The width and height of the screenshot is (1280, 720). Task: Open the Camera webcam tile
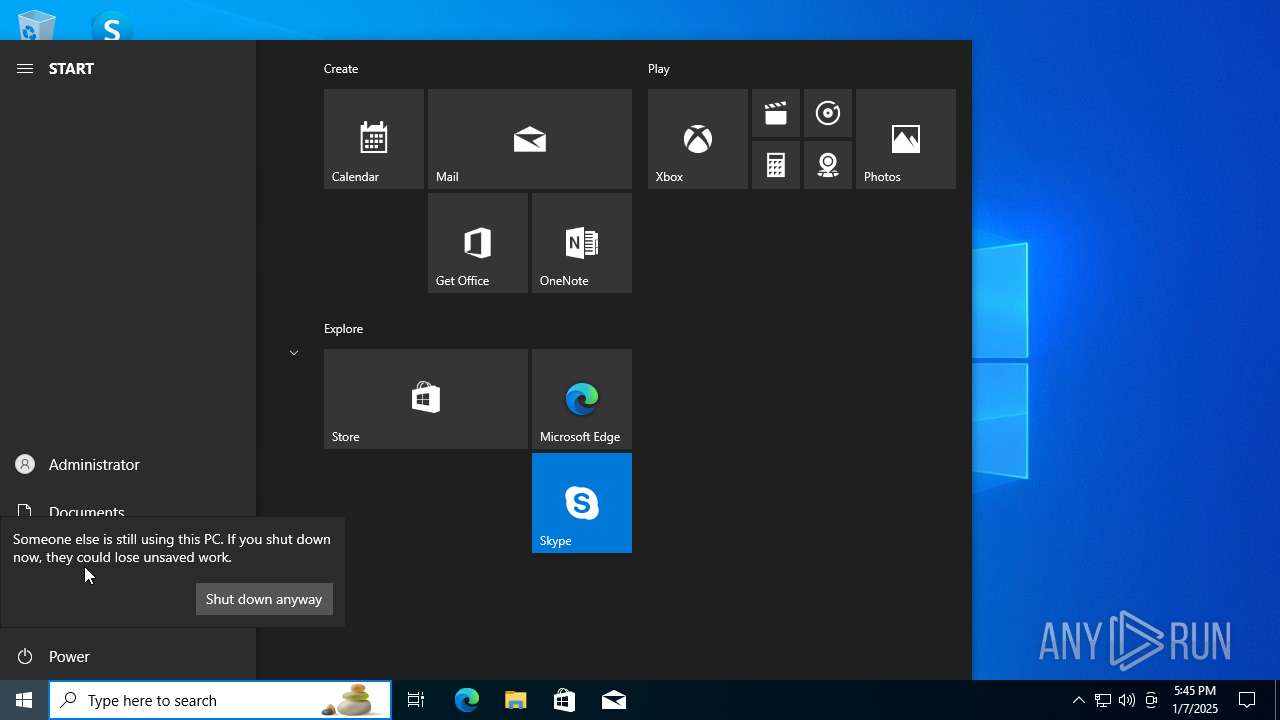tap(828, 165)
